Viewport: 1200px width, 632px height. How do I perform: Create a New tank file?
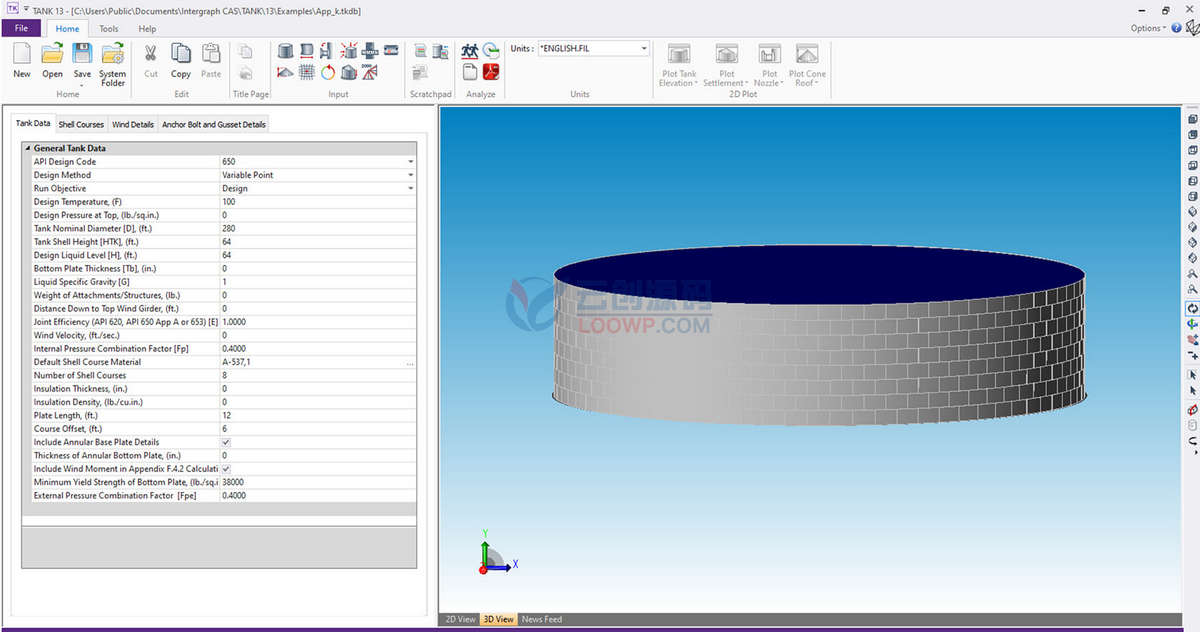coord(22,60)
